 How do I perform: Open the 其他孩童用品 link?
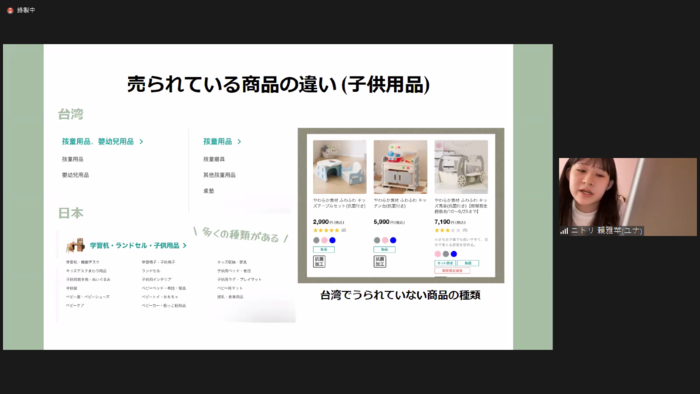click(219, 175)
